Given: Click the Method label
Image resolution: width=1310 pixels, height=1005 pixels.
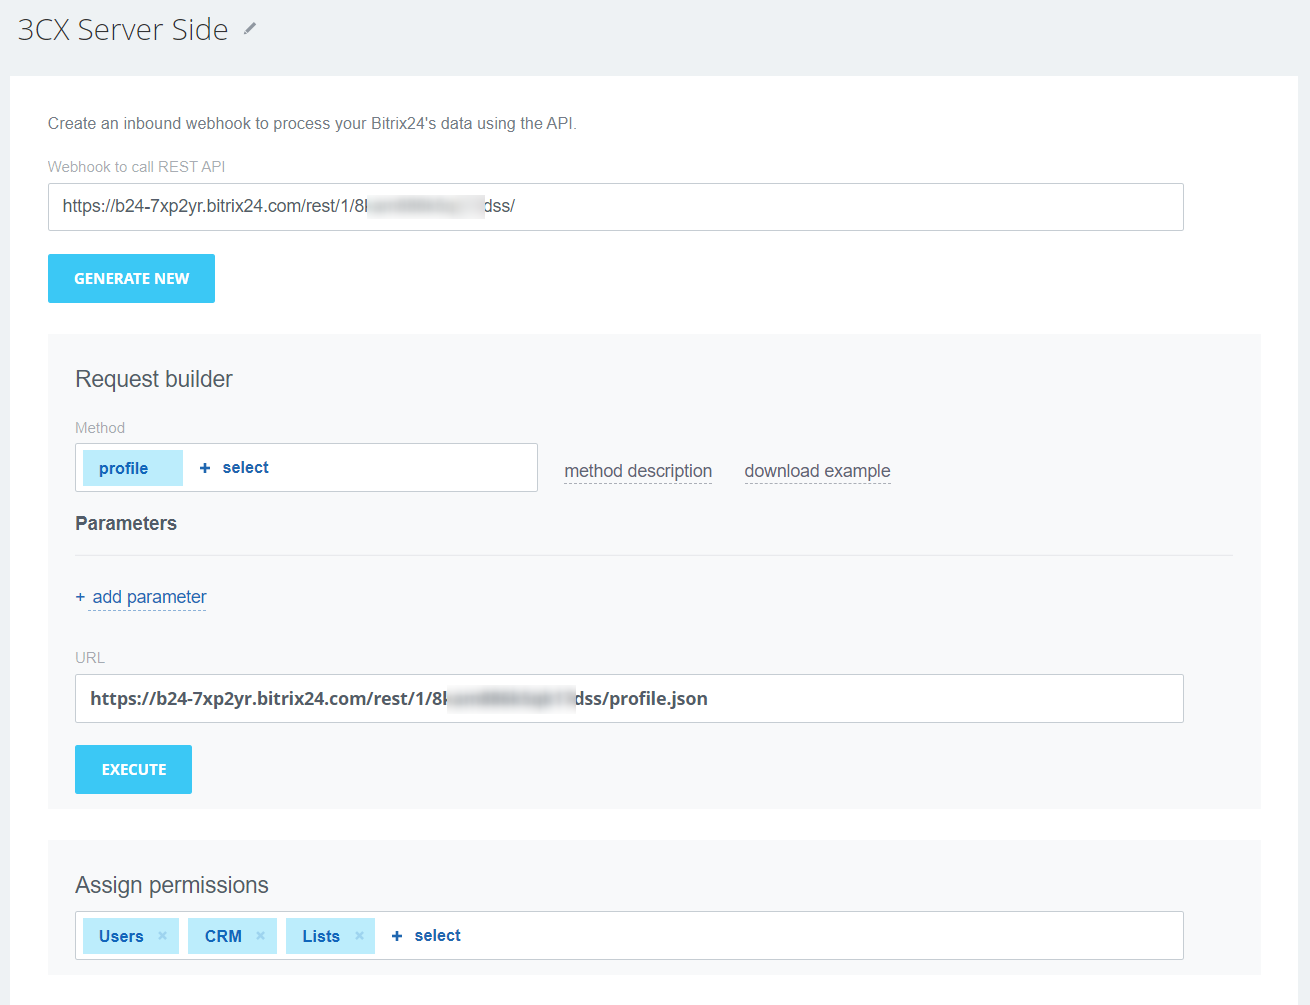Looking at the screenshot, I should [x=100, y=428].
